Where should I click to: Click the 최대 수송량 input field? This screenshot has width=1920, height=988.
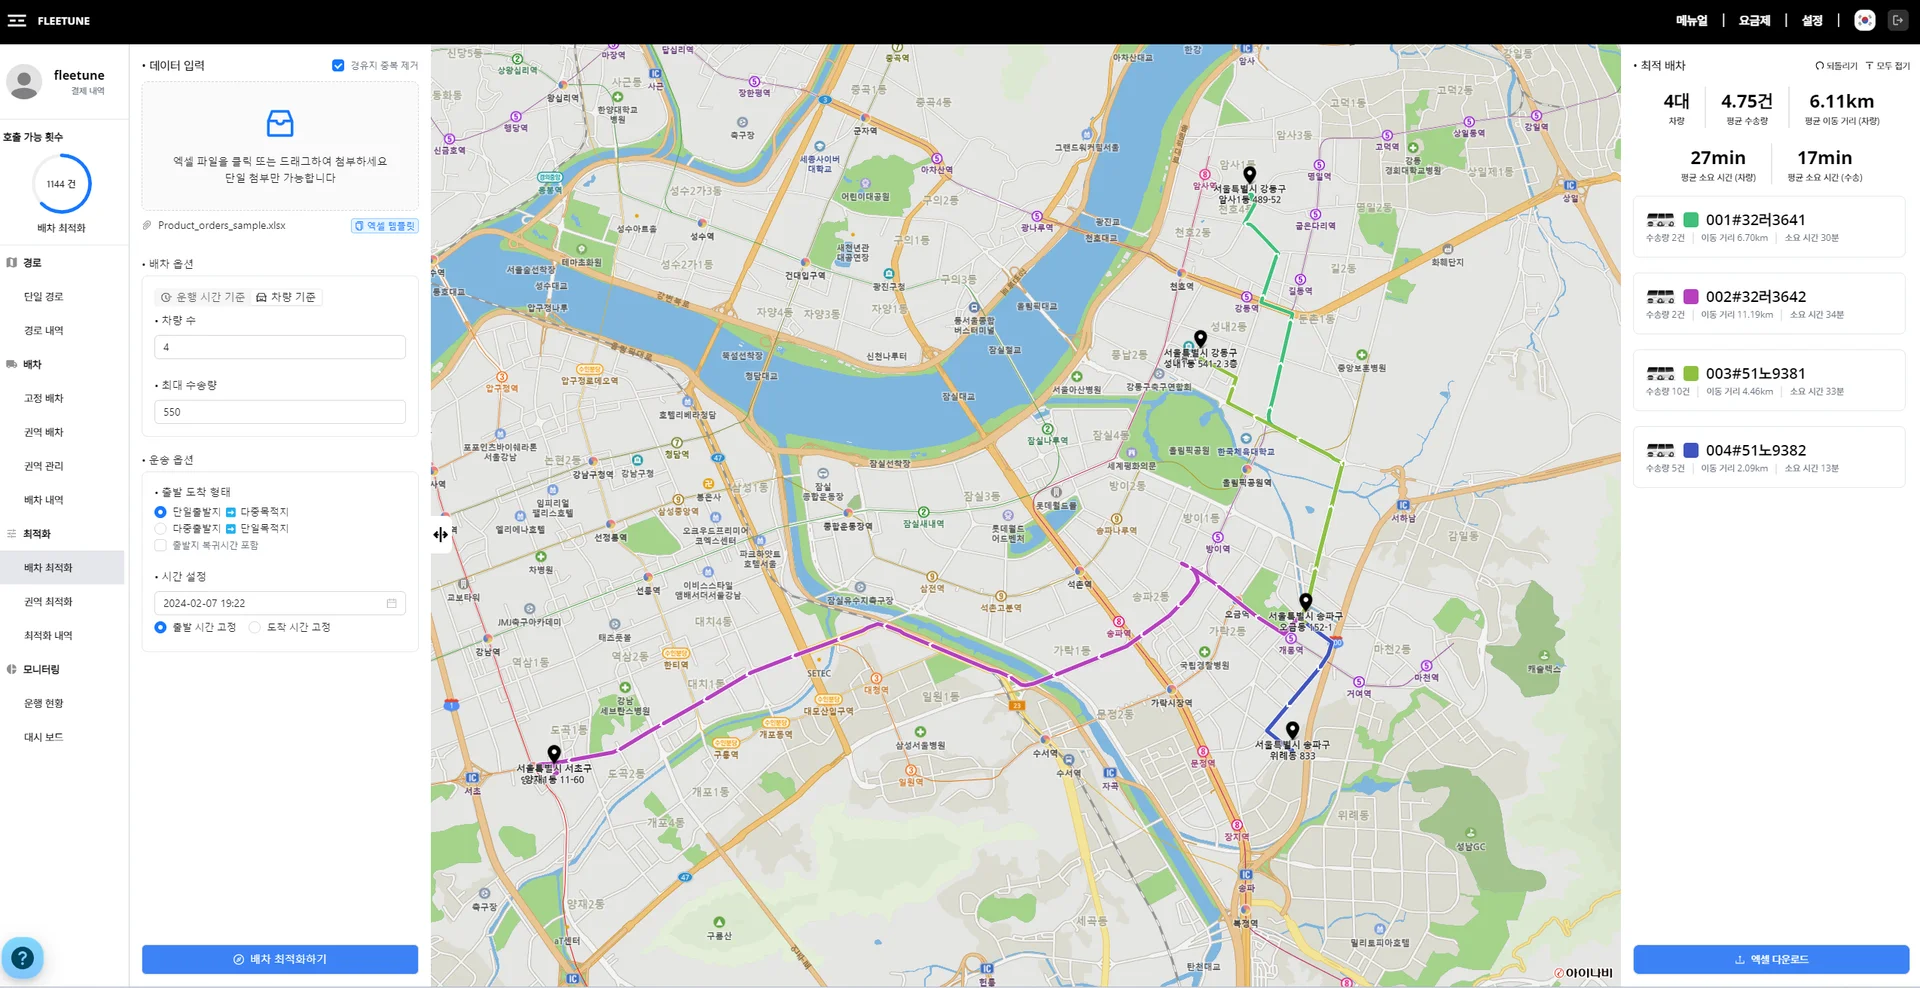(280, 412)
